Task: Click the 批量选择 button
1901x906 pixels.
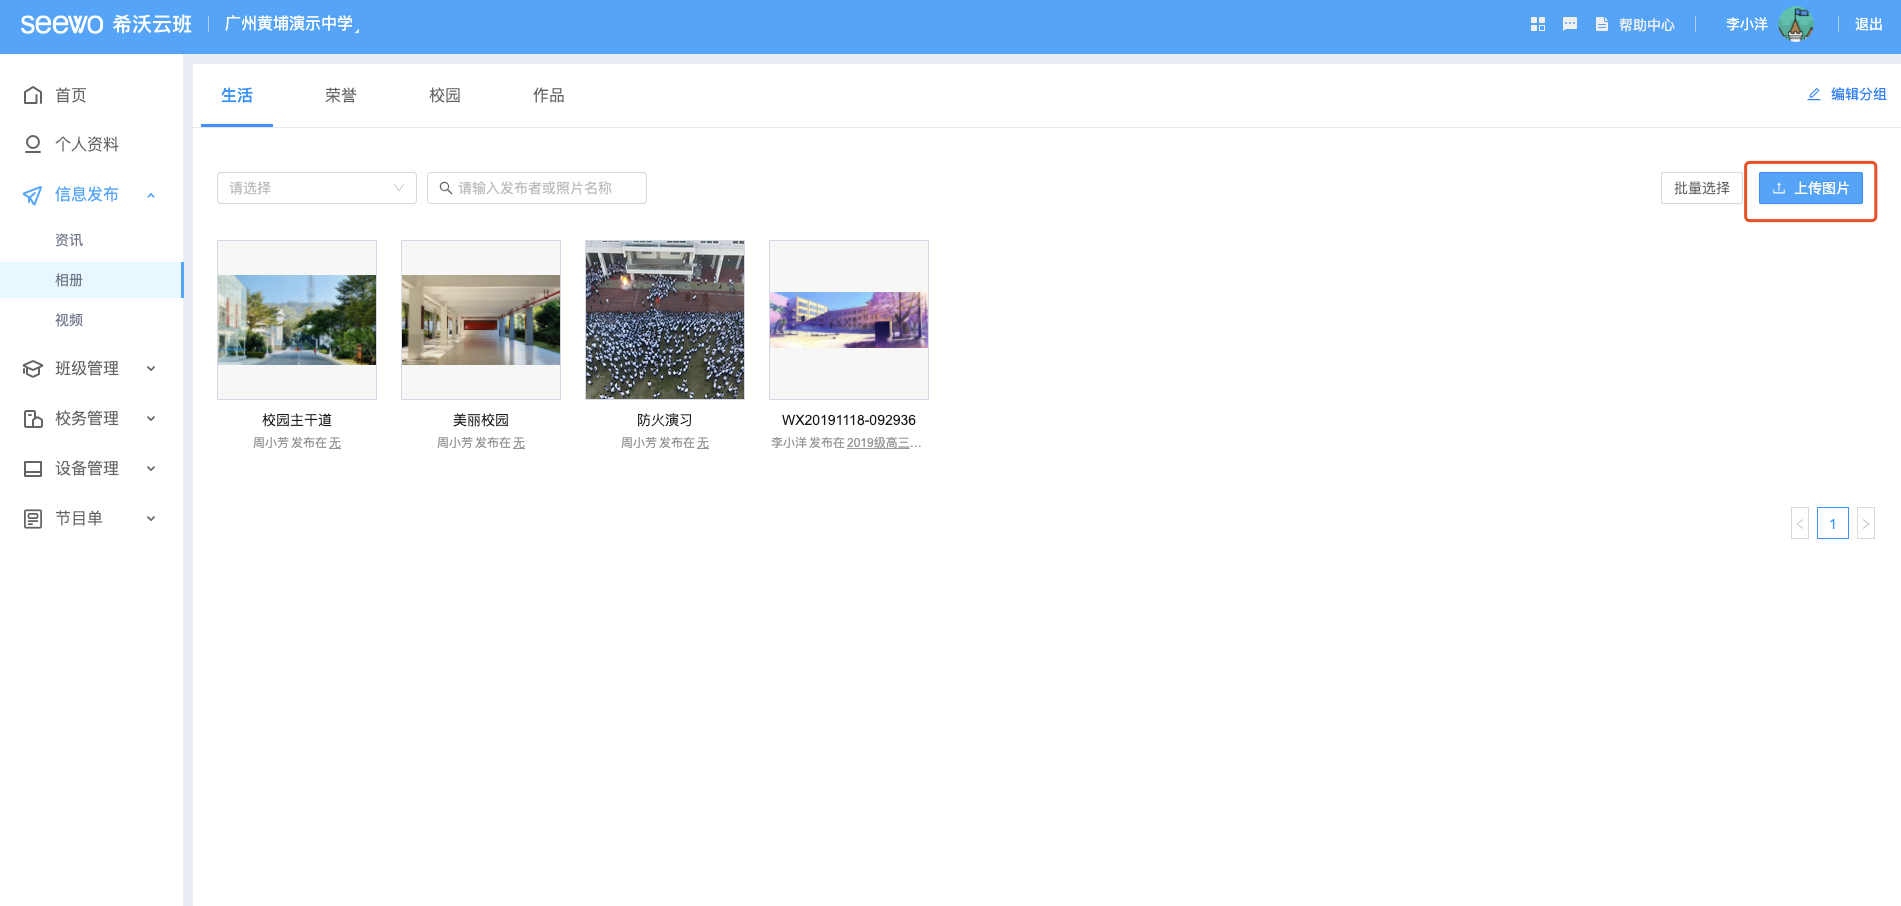Action: coord(1701,188)
